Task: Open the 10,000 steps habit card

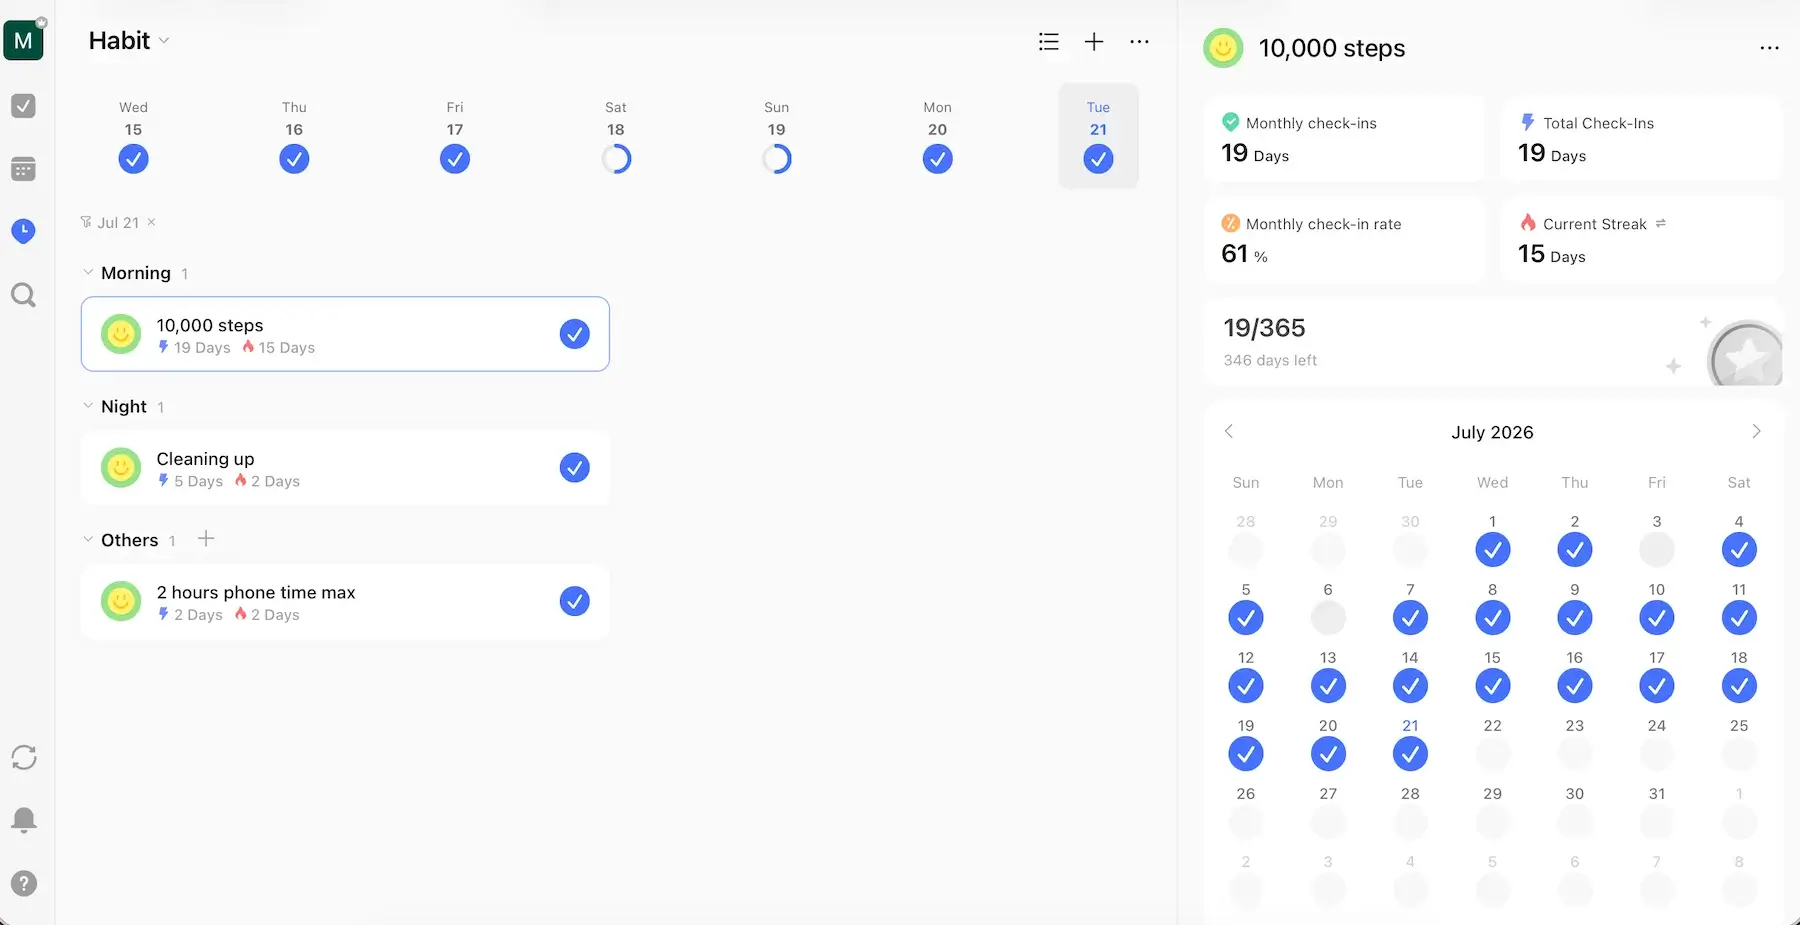Action: [x=345, y=334]
